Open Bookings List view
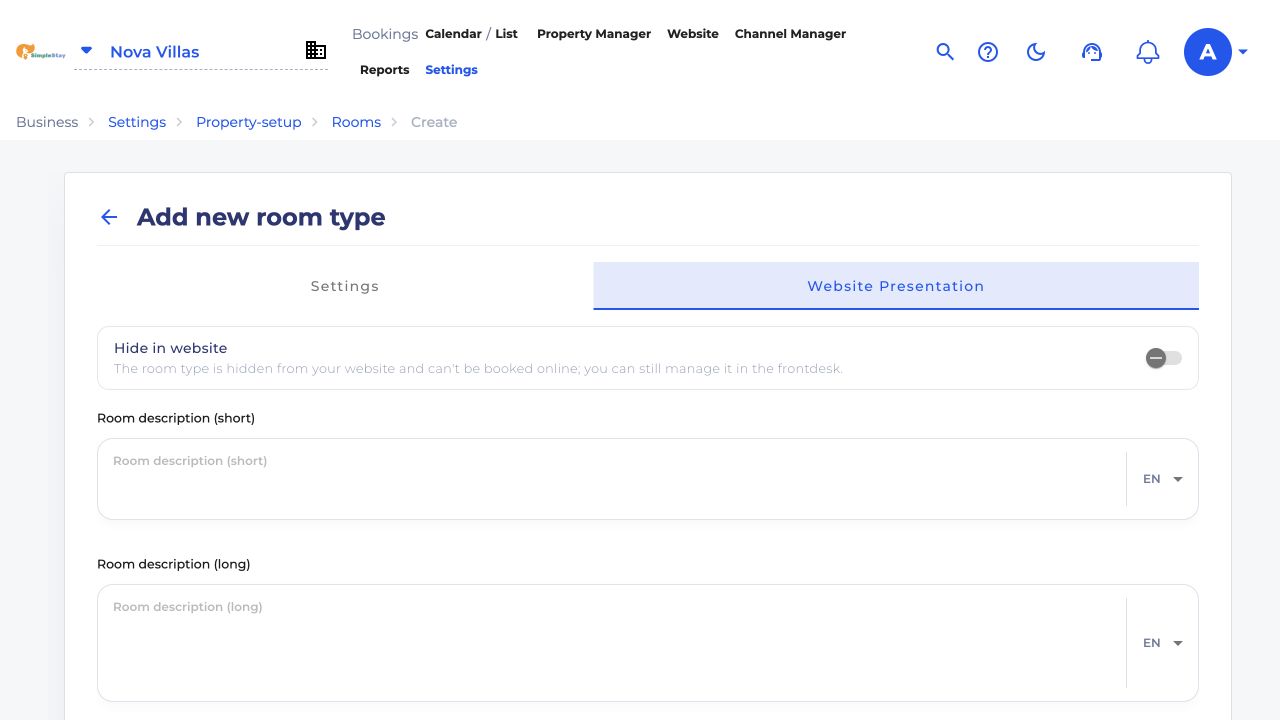 pyautogui.click(x=507, y=34)
